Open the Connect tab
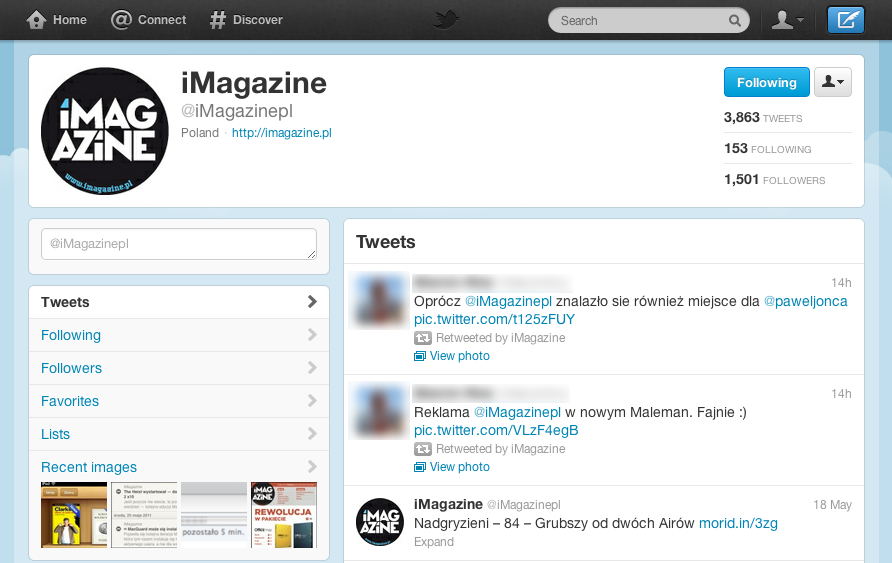Viewport: 892px width, 563px height. 148,20
